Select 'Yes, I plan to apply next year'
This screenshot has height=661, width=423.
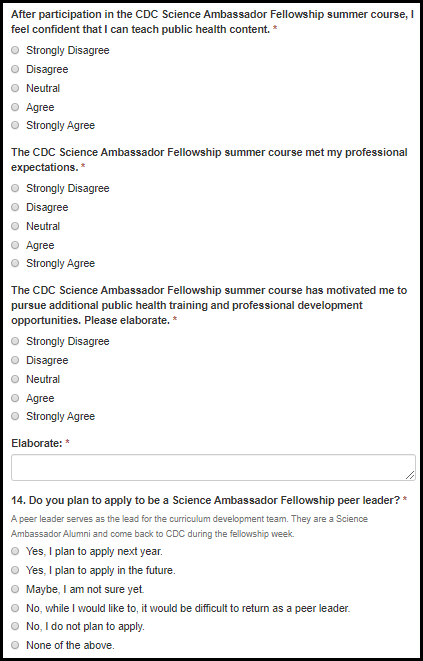pos(15,551)
